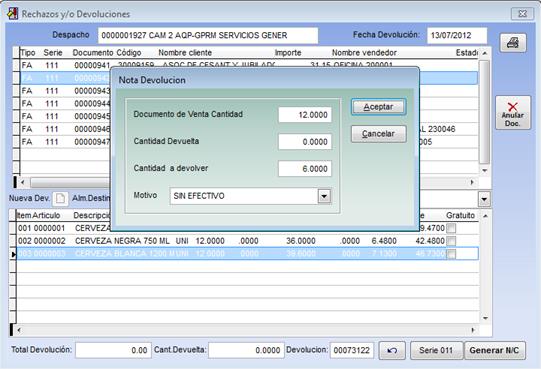Screen dimensions: 541x369
Task: Toggle Gratuito checkbox for CERVEZA NEGRA row
Action: click(451, 241)
